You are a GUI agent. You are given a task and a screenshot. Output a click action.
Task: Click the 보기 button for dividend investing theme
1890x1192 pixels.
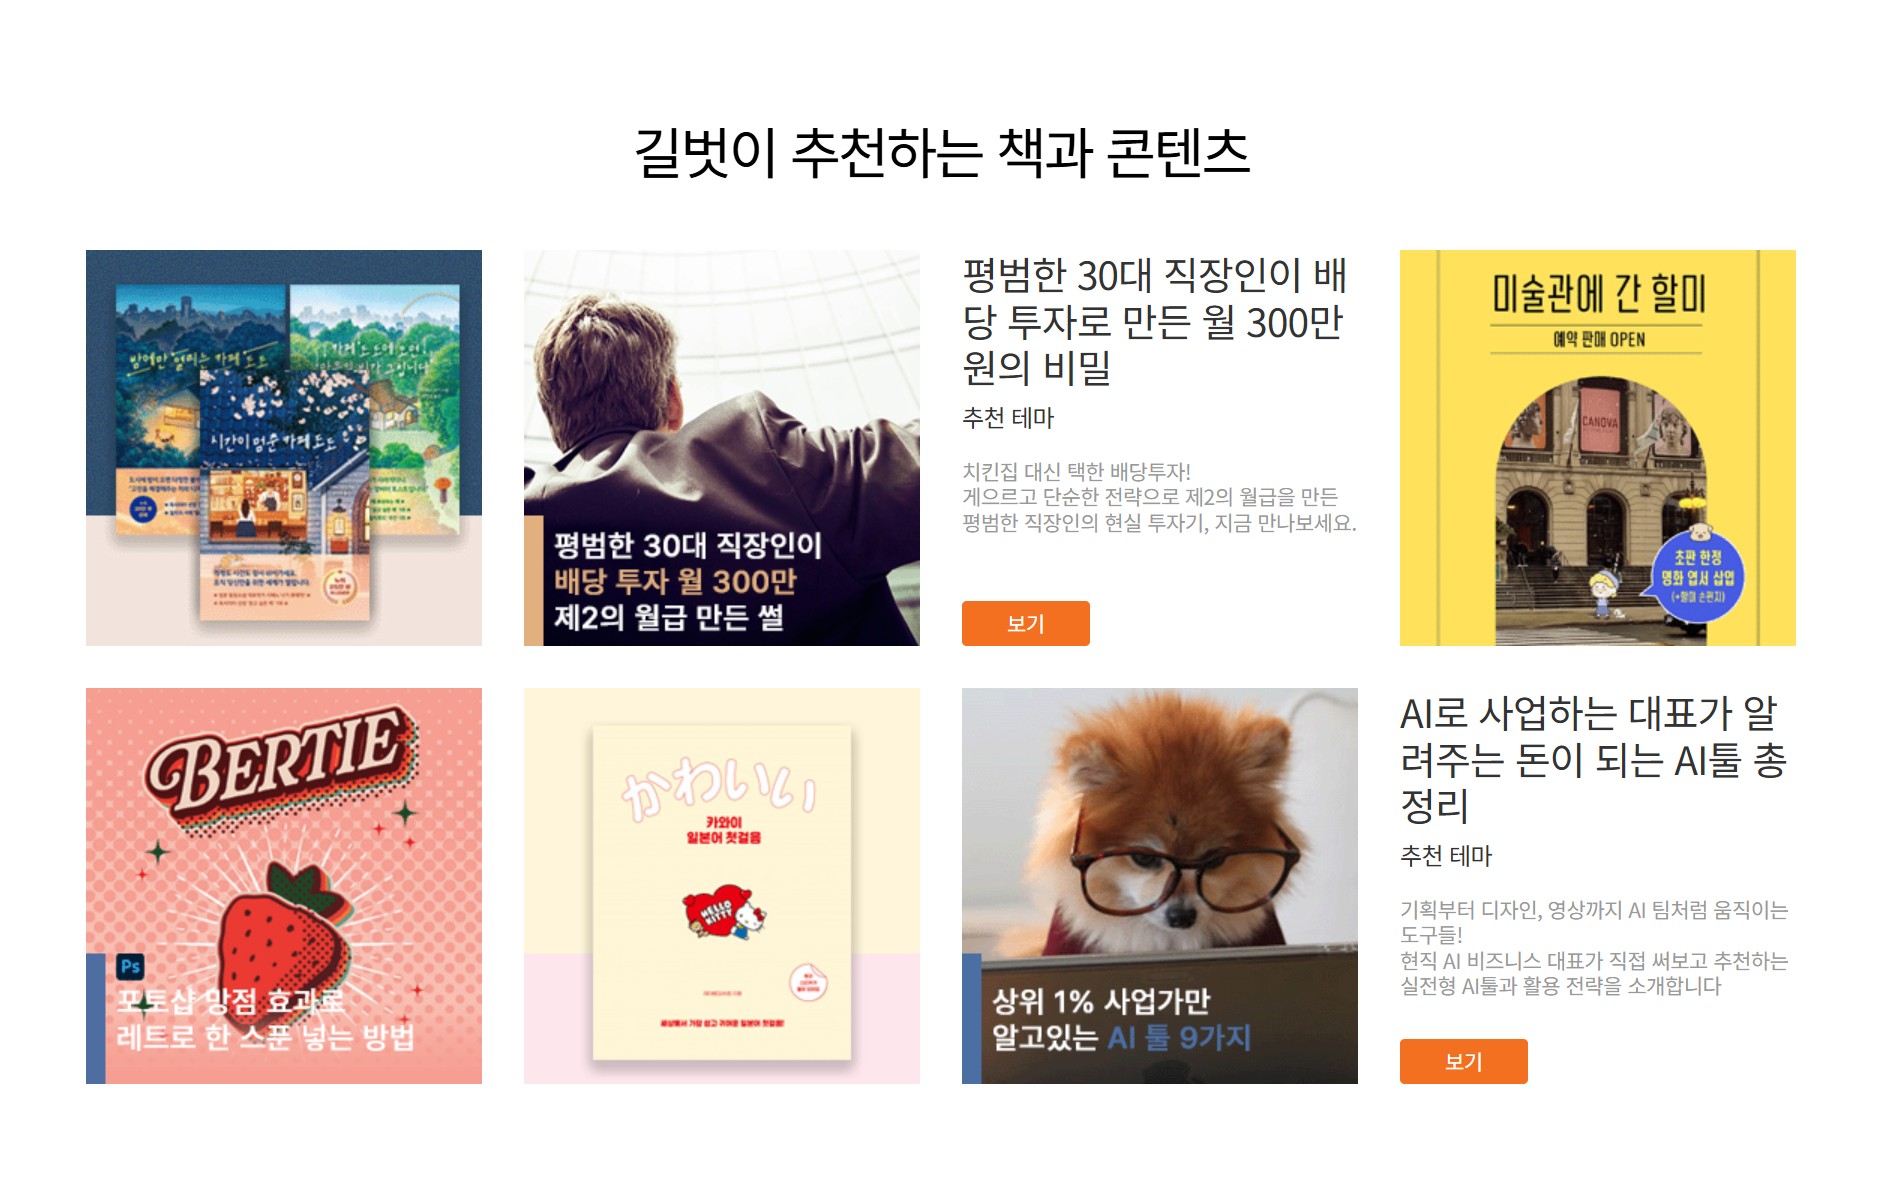click(1025, 623)
